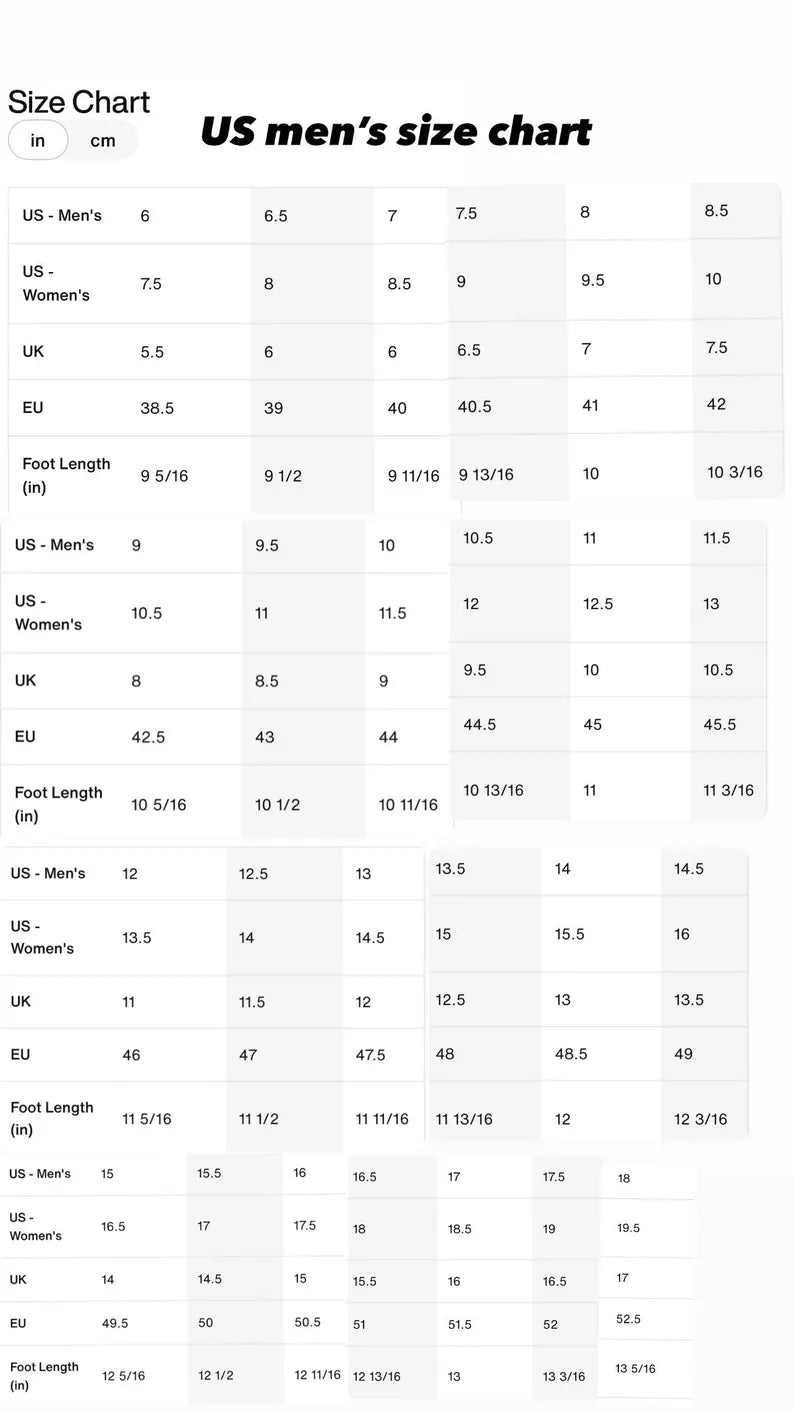Select the 'in' unit option
This screenshot has height=1411, width=794.
point(38,140)
